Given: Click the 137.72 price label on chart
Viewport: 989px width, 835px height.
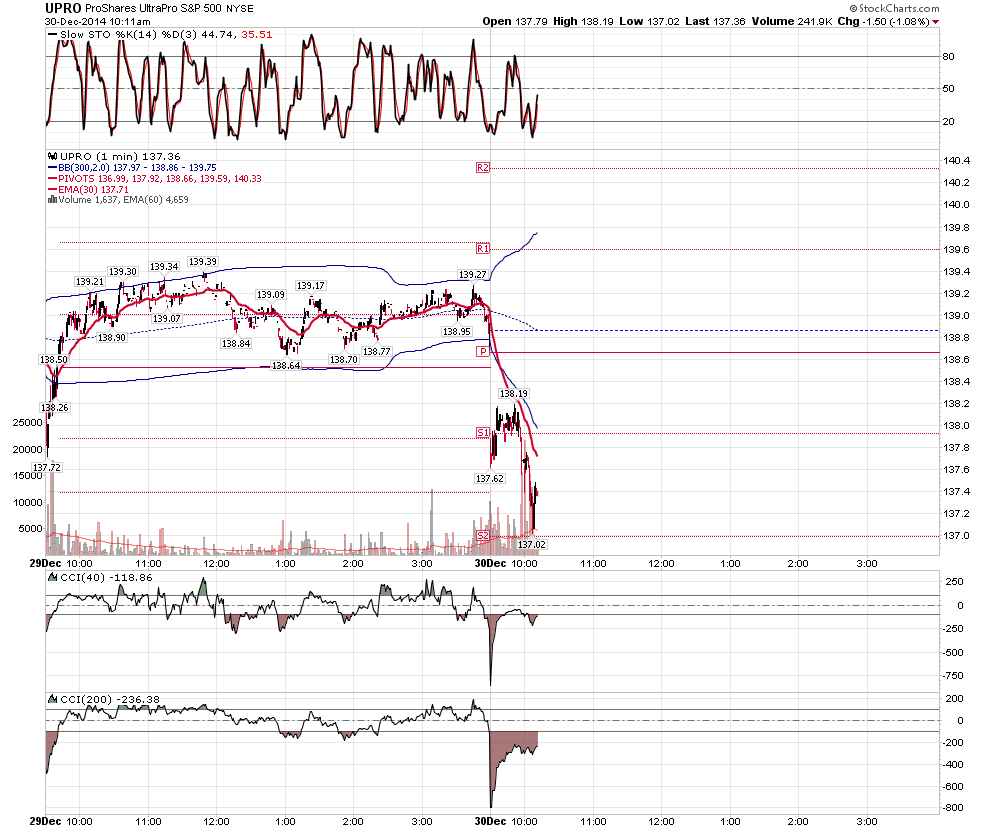Looking at the screenshot, I should pos(47,467).
